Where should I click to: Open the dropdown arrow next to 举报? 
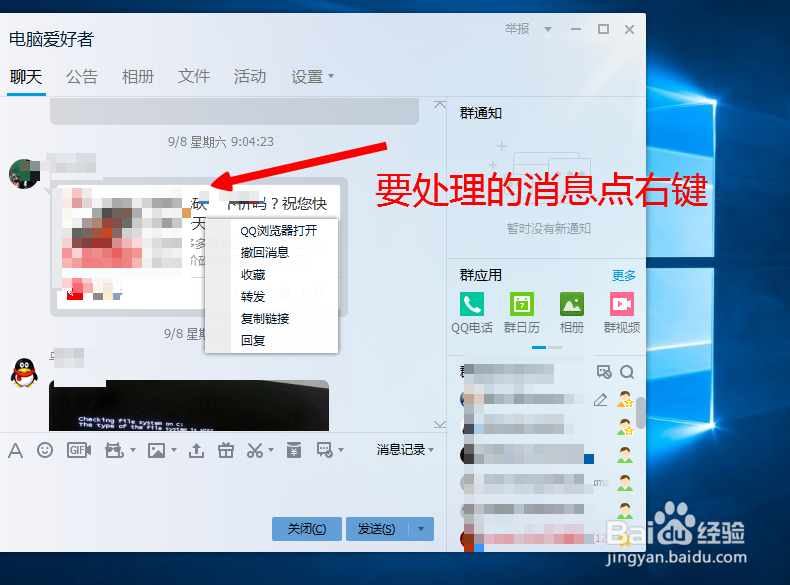click(548, 29)
